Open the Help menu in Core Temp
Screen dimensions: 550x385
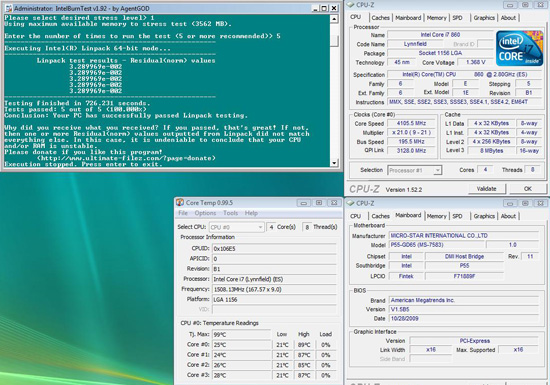pyautogui.click(x=251, y=213)
